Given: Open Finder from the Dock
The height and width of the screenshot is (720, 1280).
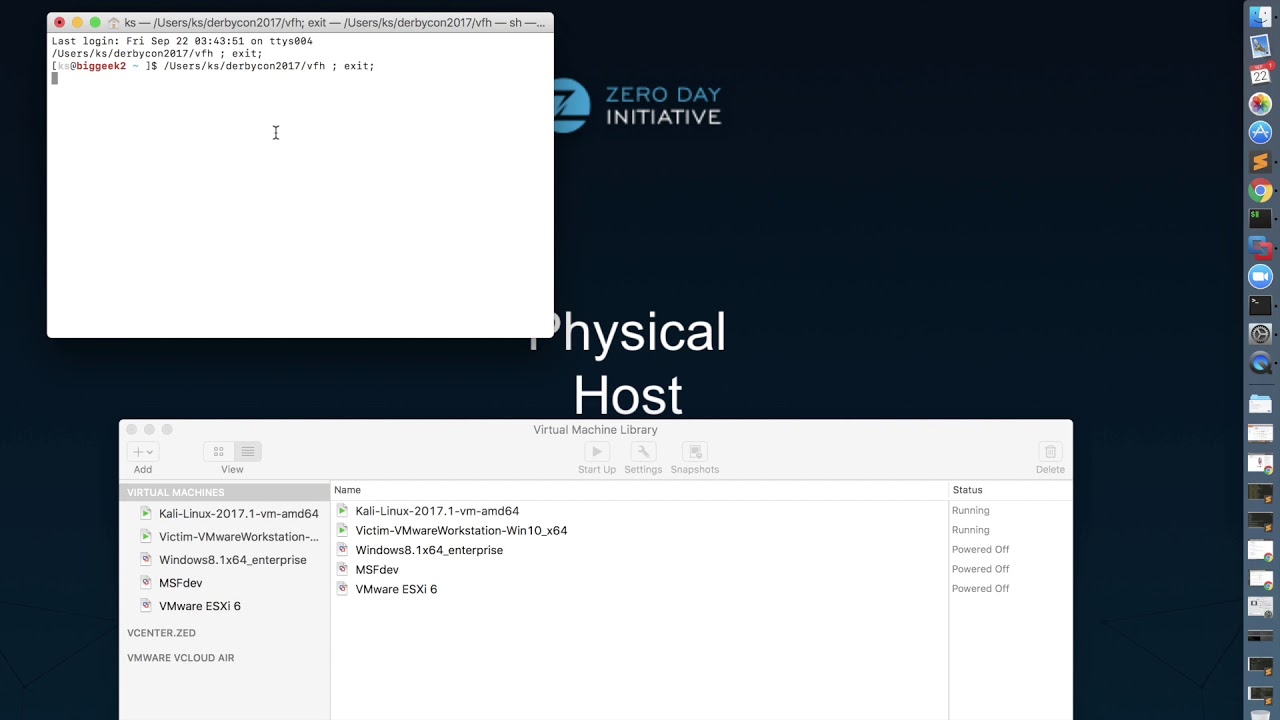Looking at the screenshot, I should [1260, 17].
